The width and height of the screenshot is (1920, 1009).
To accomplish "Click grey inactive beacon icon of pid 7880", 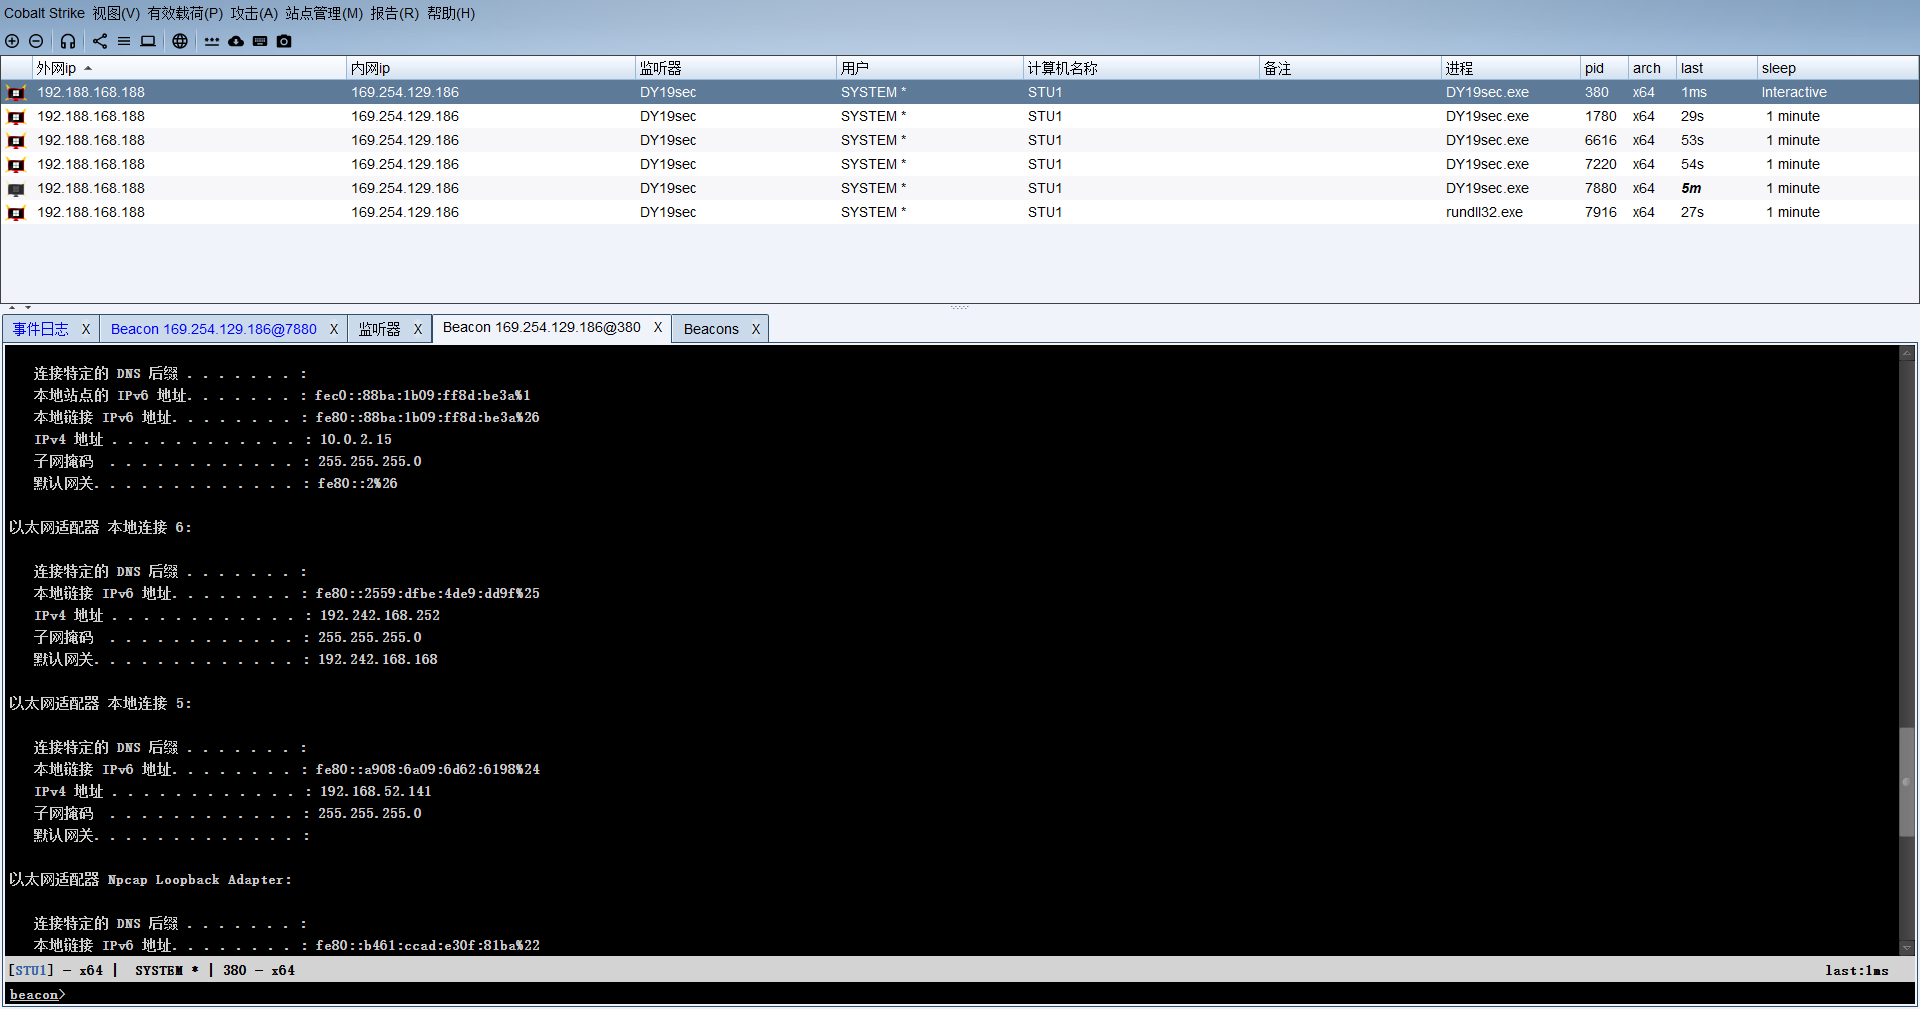I will 16,189.
